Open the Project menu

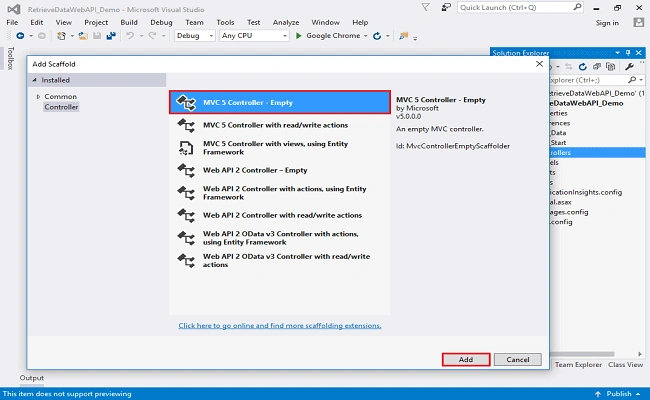coord(96,22)
